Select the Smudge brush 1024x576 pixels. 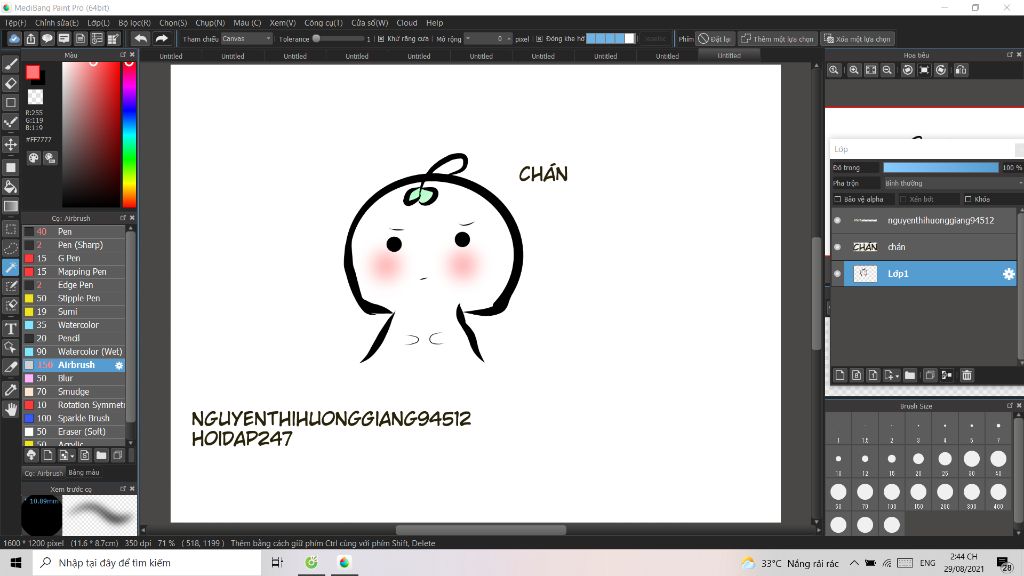coord(74,392)
